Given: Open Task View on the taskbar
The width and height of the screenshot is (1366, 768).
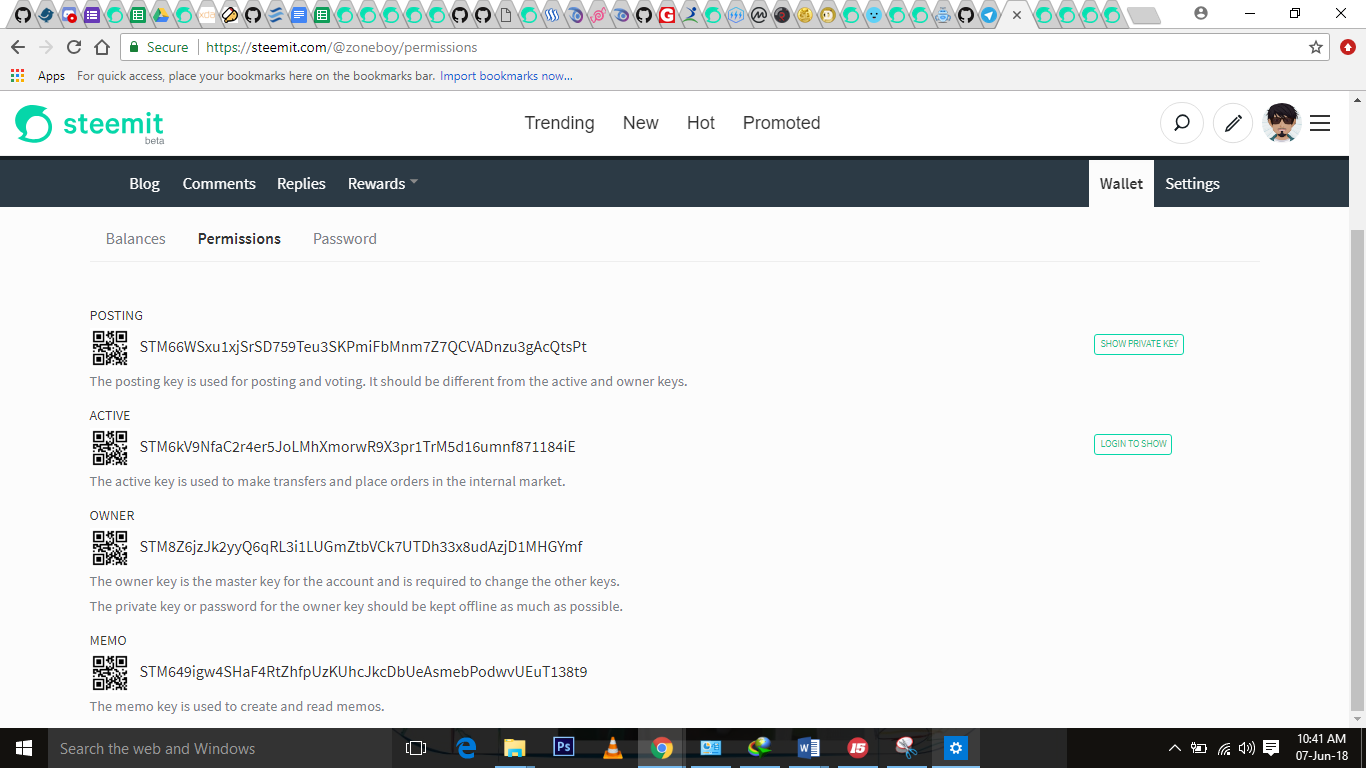Looking at the screenshot, I should (416, 748).
